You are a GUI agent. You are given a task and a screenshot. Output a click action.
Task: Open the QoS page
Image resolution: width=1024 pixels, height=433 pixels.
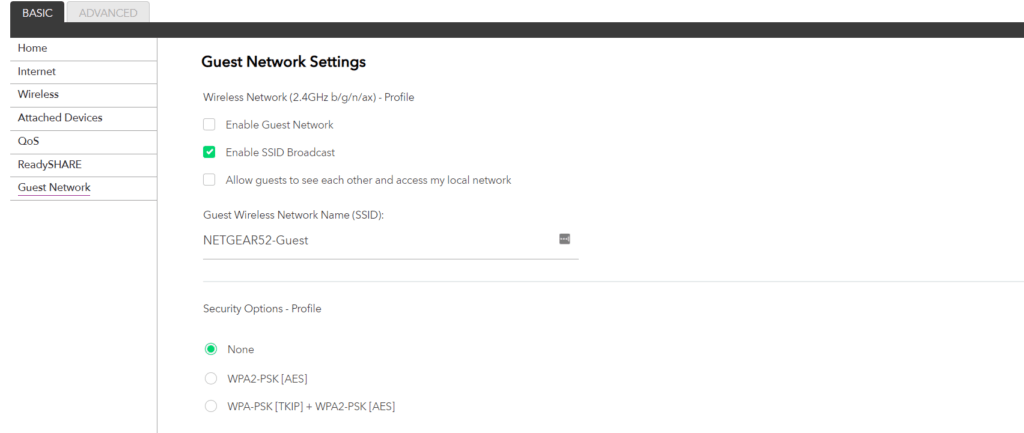[29, 141]
